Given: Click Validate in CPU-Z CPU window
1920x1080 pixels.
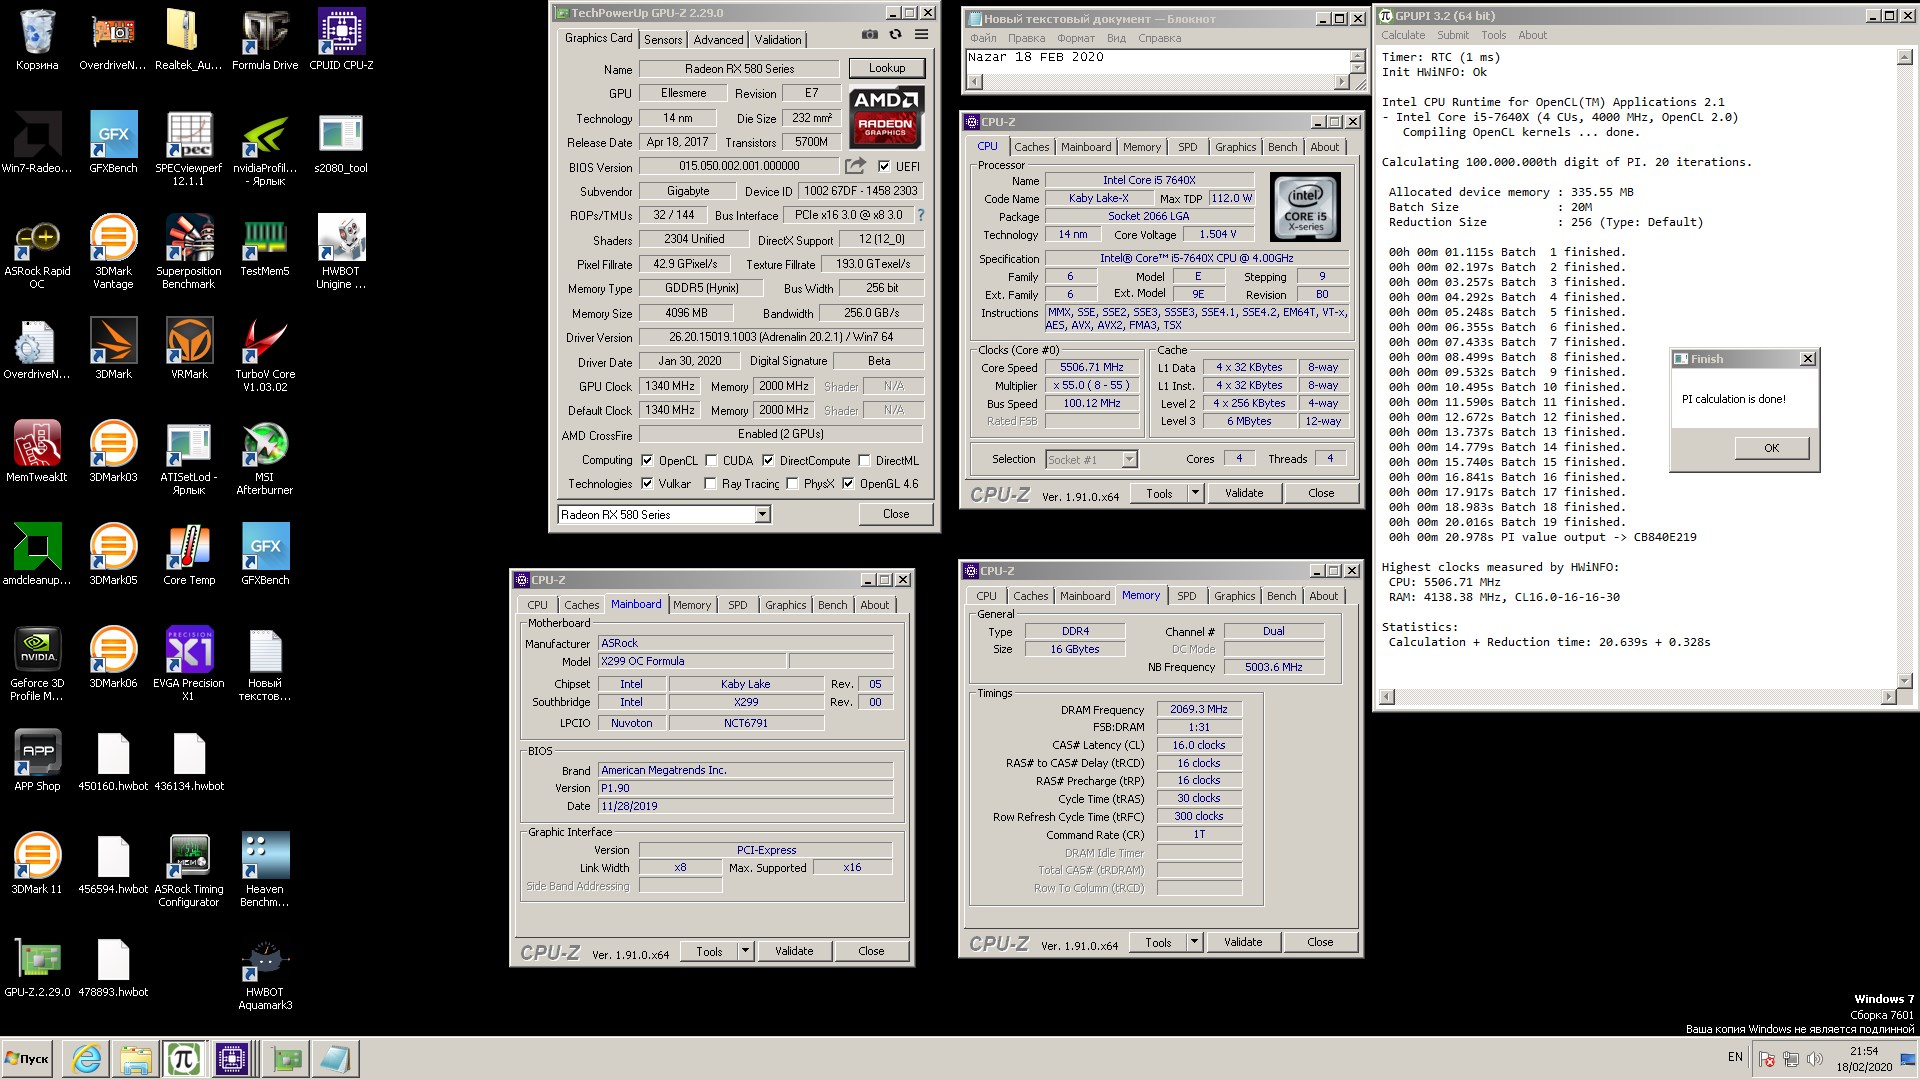Looking at the screenshot, I should [x=1244, y=493].
